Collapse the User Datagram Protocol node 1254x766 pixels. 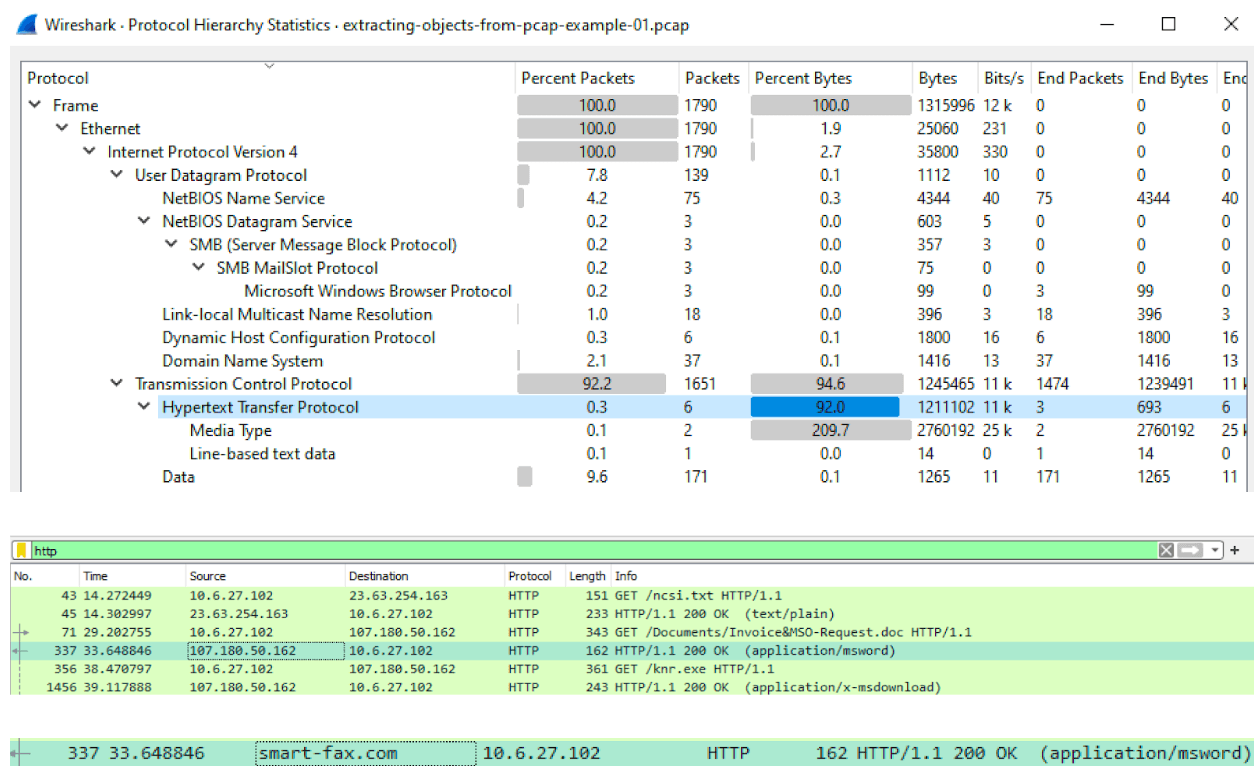pyautogui.click(x=117, y=175)
